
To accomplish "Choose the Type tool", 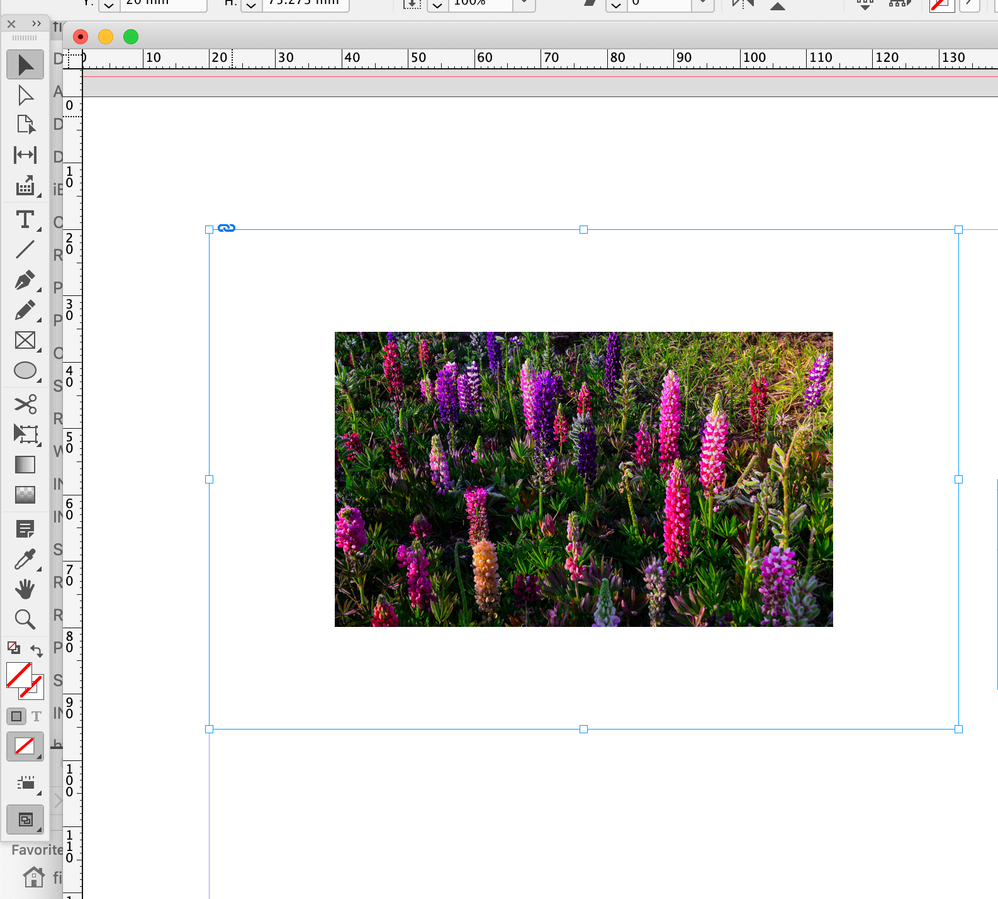I will pyautogui.click(x=25, y=219).
